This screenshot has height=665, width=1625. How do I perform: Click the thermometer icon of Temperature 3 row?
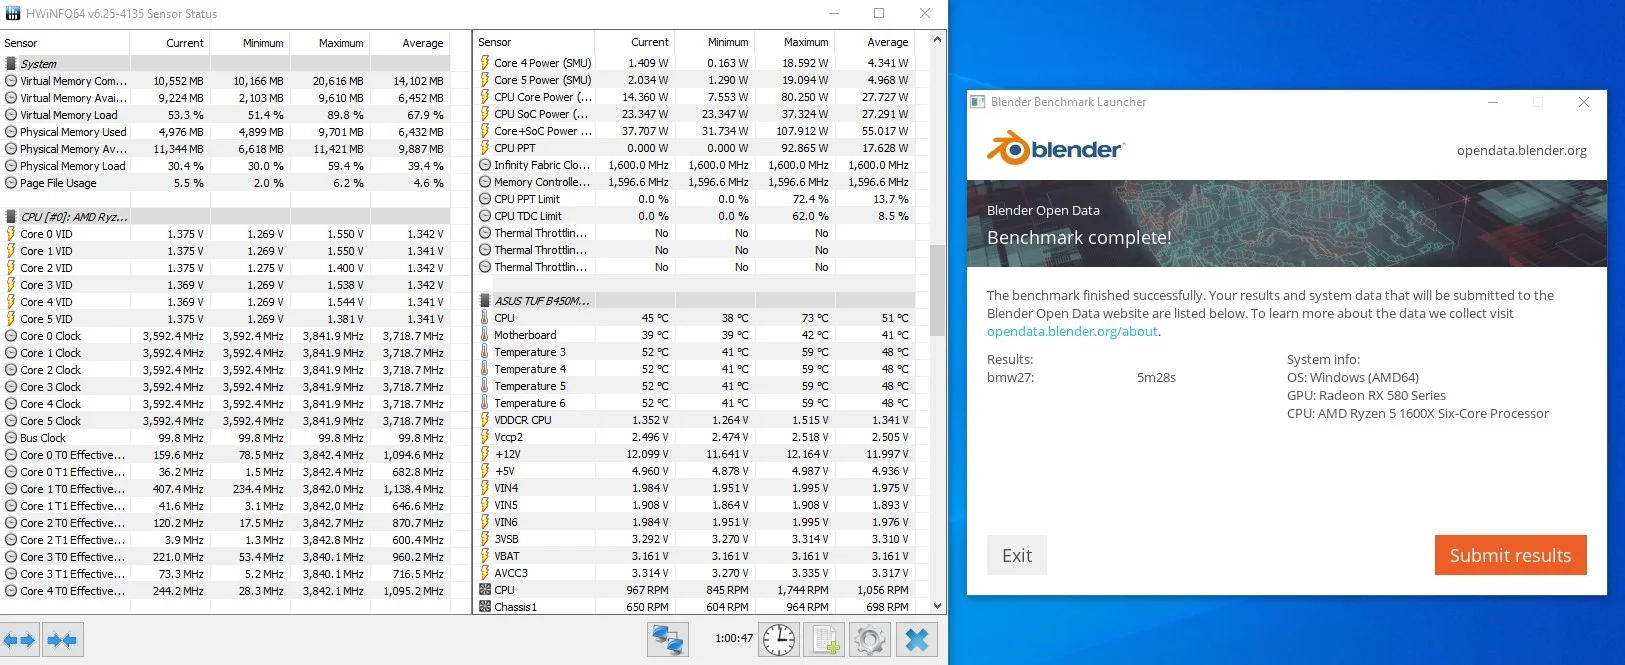click(485, 352)
